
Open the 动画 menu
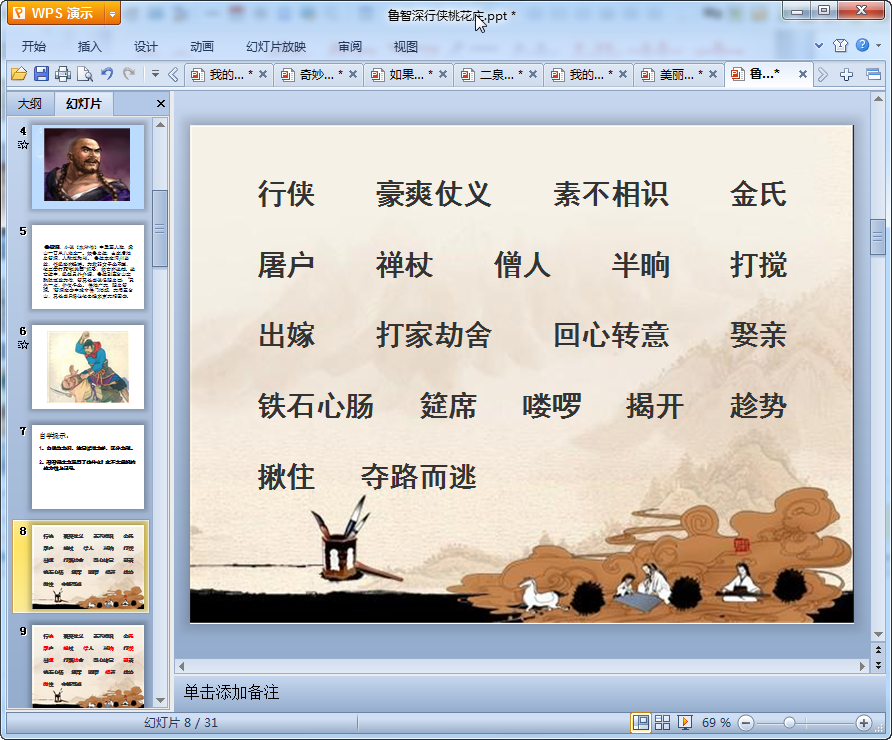(201, 47)
